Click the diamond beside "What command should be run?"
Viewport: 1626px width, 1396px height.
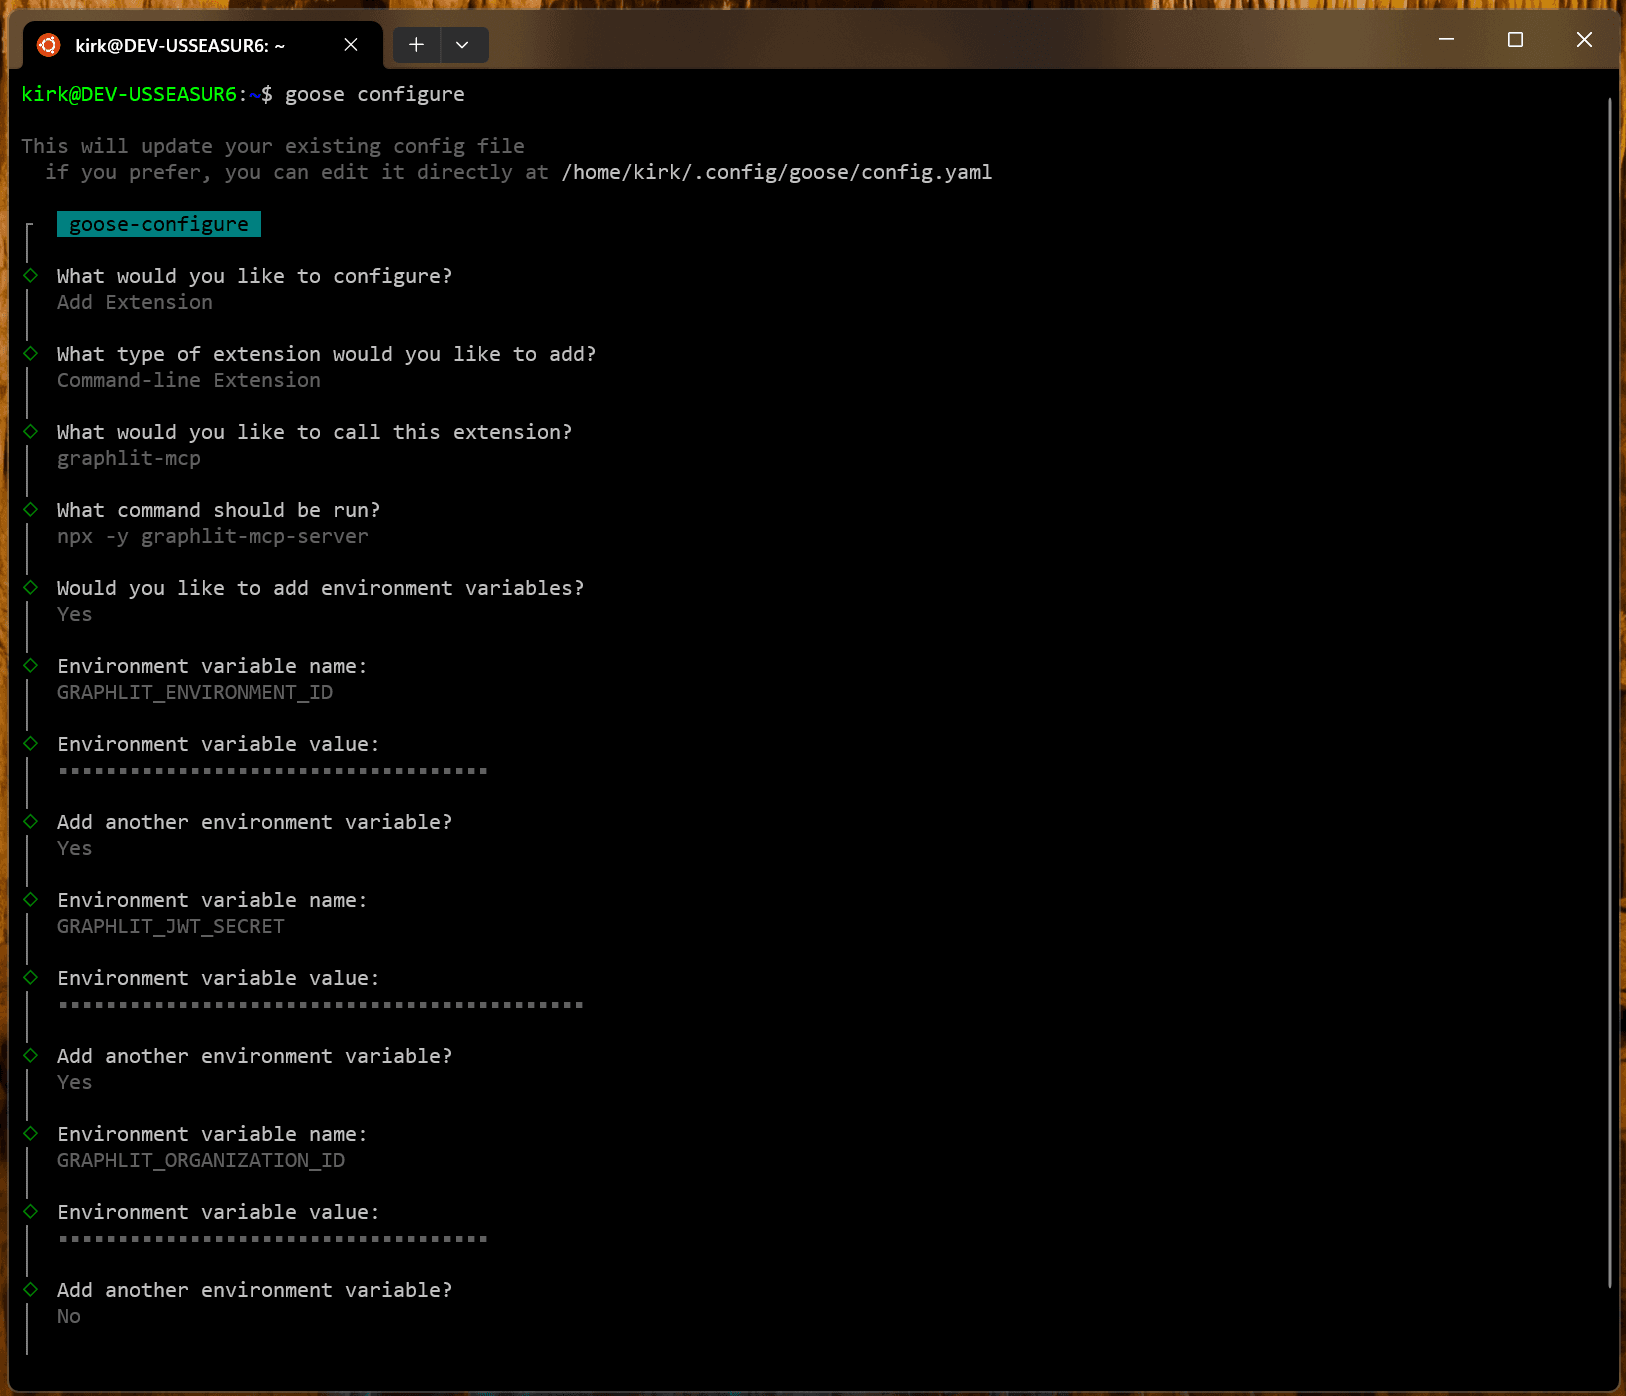coord(31,510)
